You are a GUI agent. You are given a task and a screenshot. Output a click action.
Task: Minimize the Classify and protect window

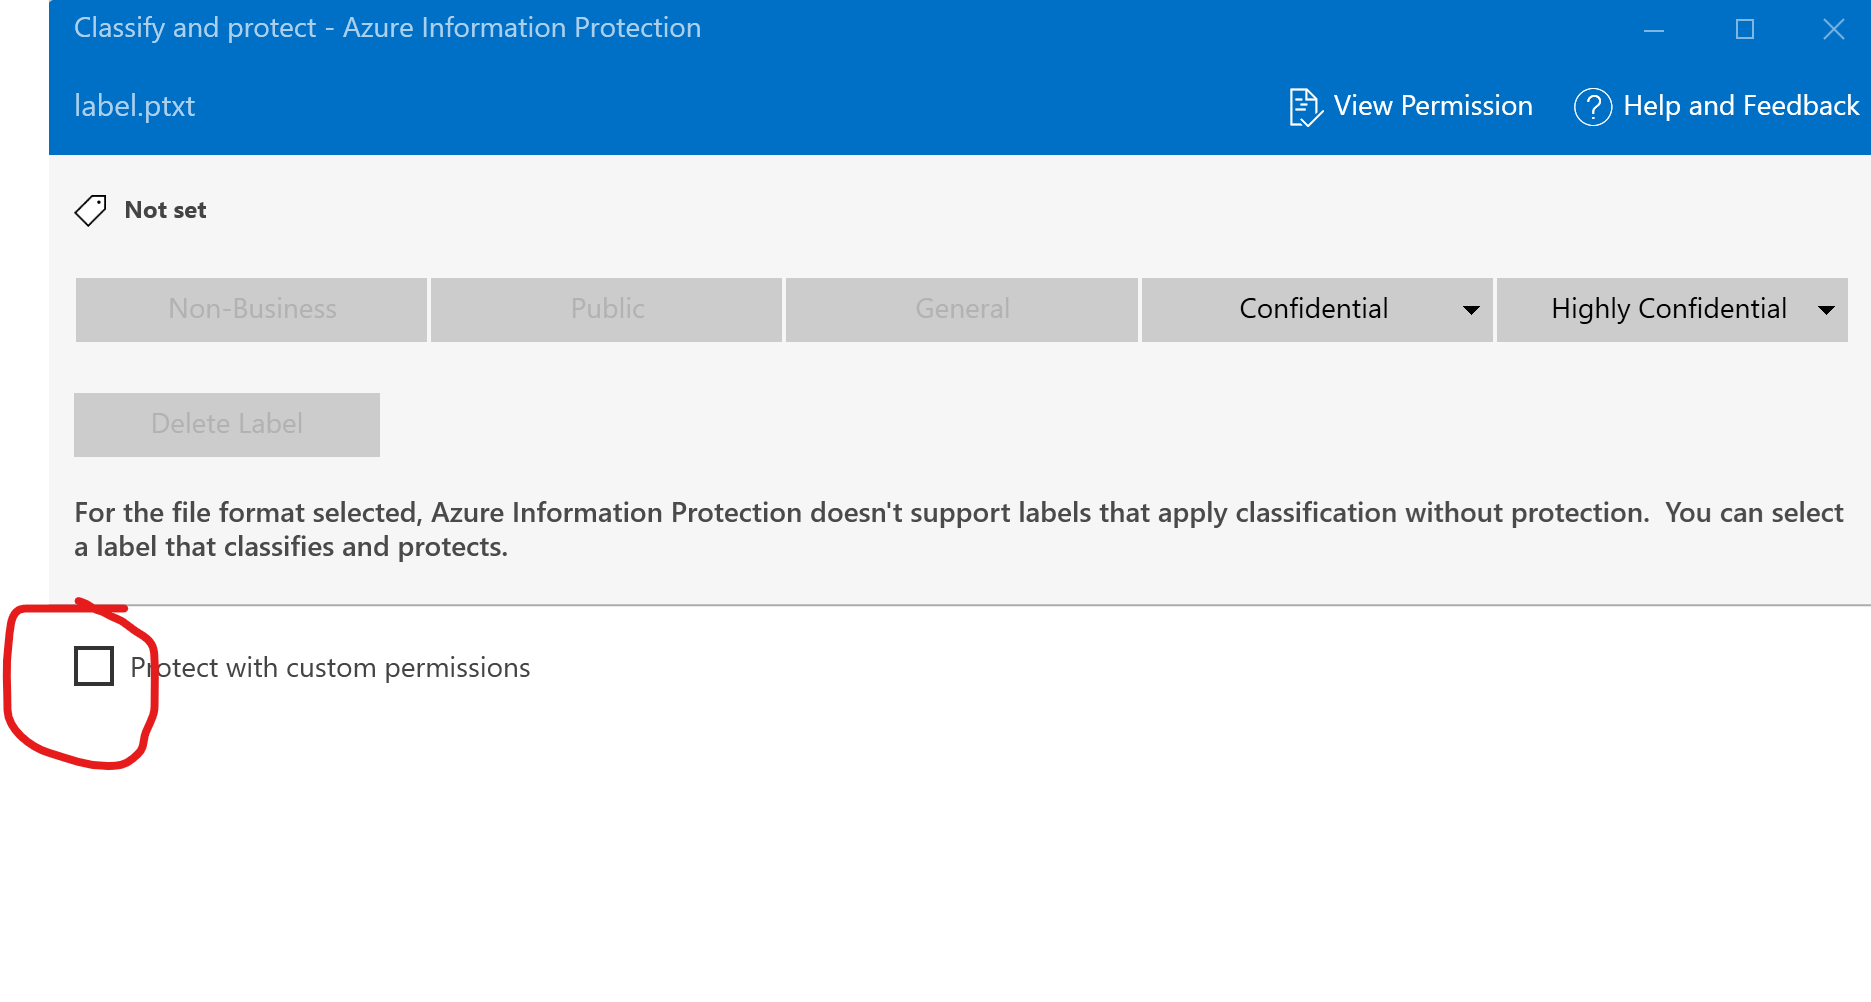click(x=1654, y=30)
